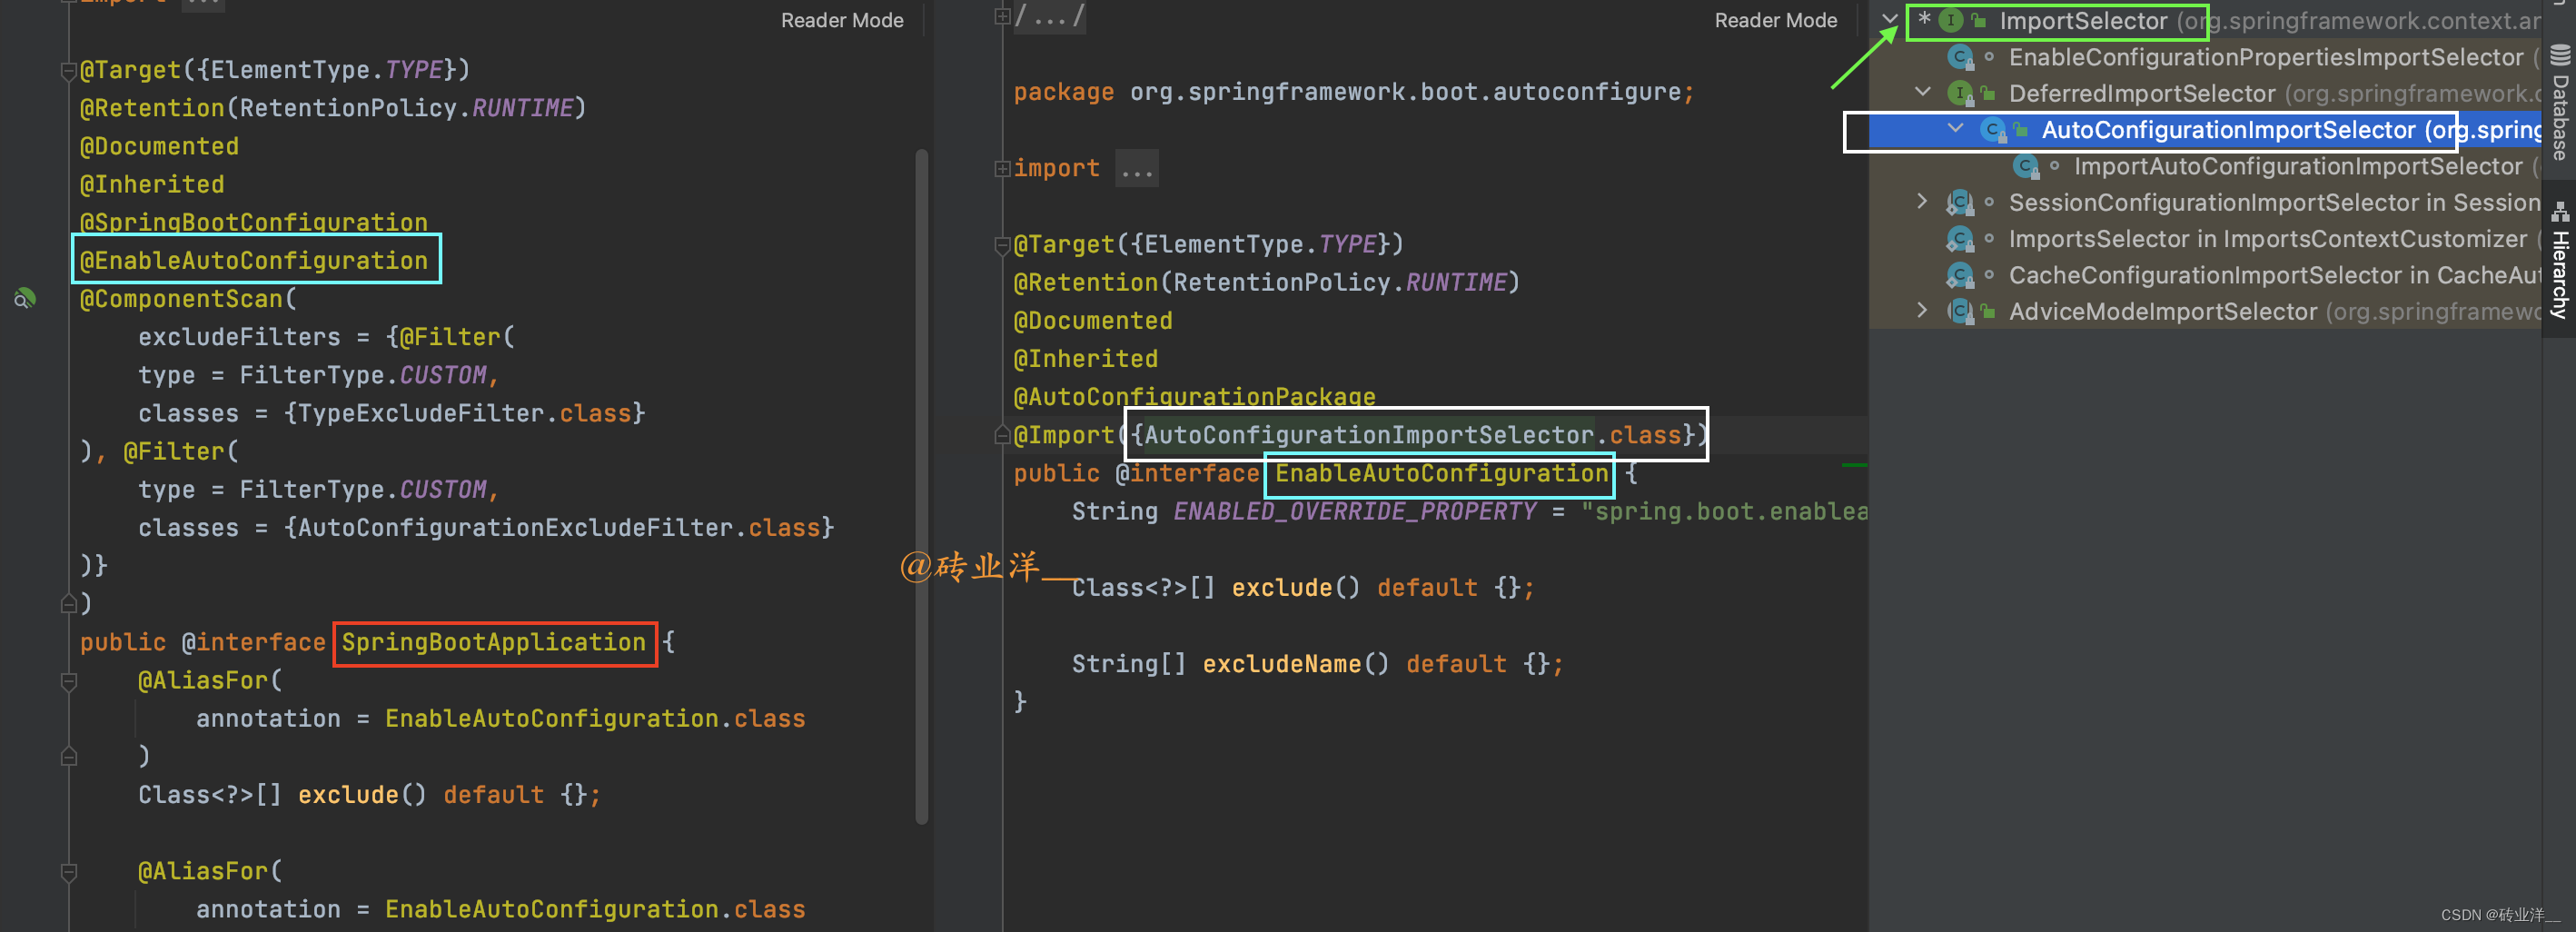Click EnableAutoConfiguration interface name in right editor
The height and width of the screenshot is (932, 2576).
point(1441,473)
